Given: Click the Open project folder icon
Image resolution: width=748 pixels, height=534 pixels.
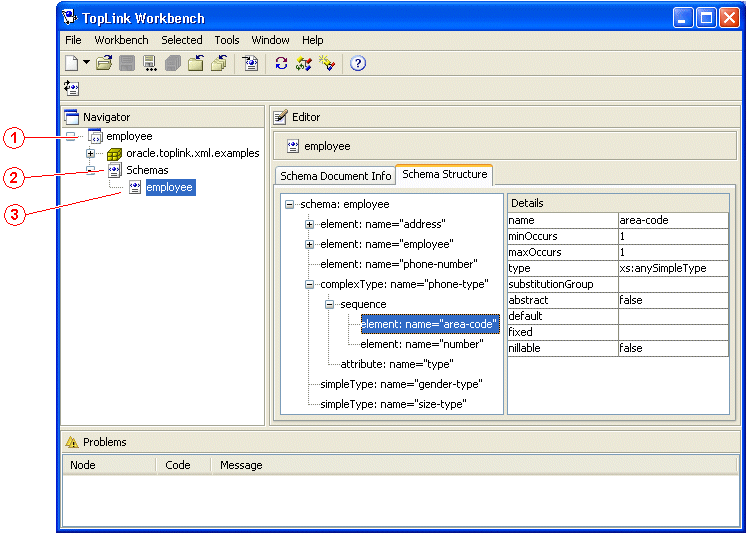Looking at the screenshot, I should (x=104, y=63).
